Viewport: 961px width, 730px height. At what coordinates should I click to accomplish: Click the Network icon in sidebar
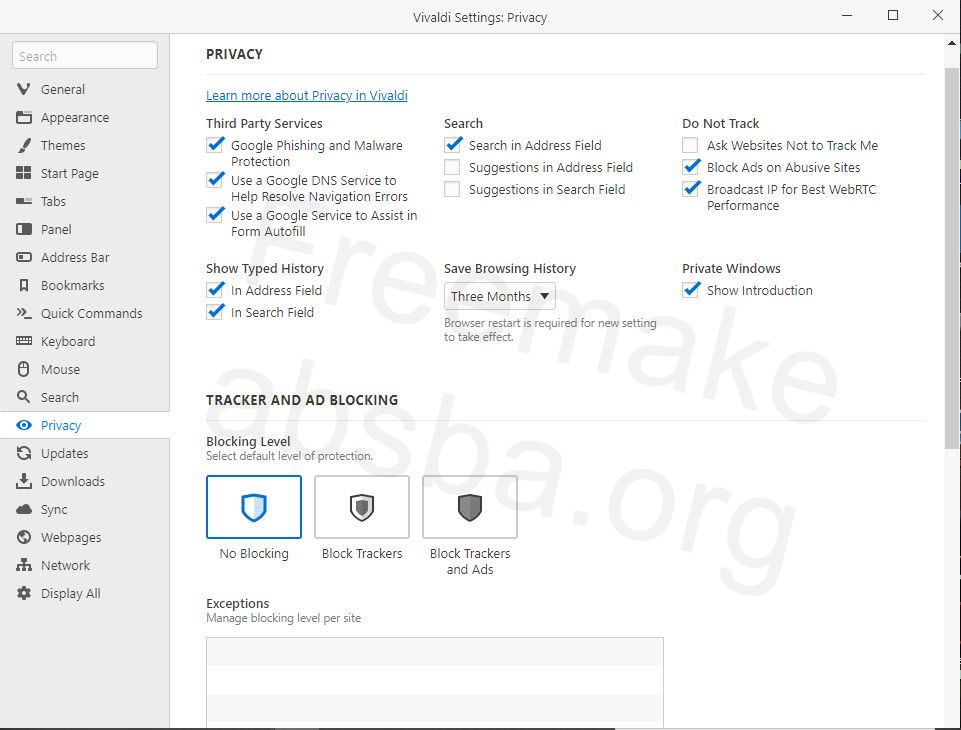coord(23,565)
